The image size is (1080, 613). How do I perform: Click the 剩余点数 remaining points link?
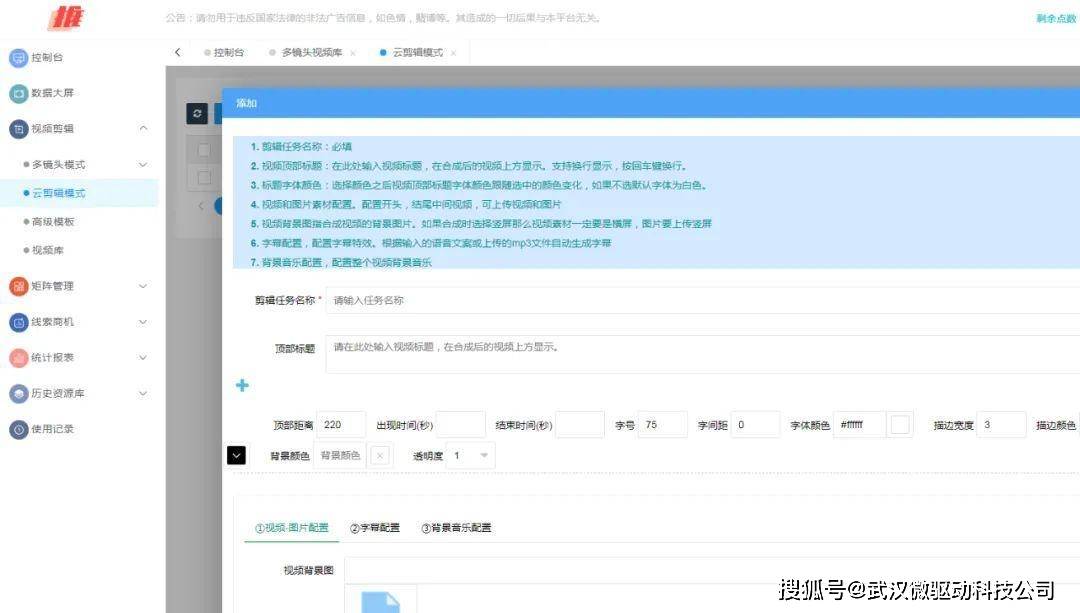[x=1054, y=17]
